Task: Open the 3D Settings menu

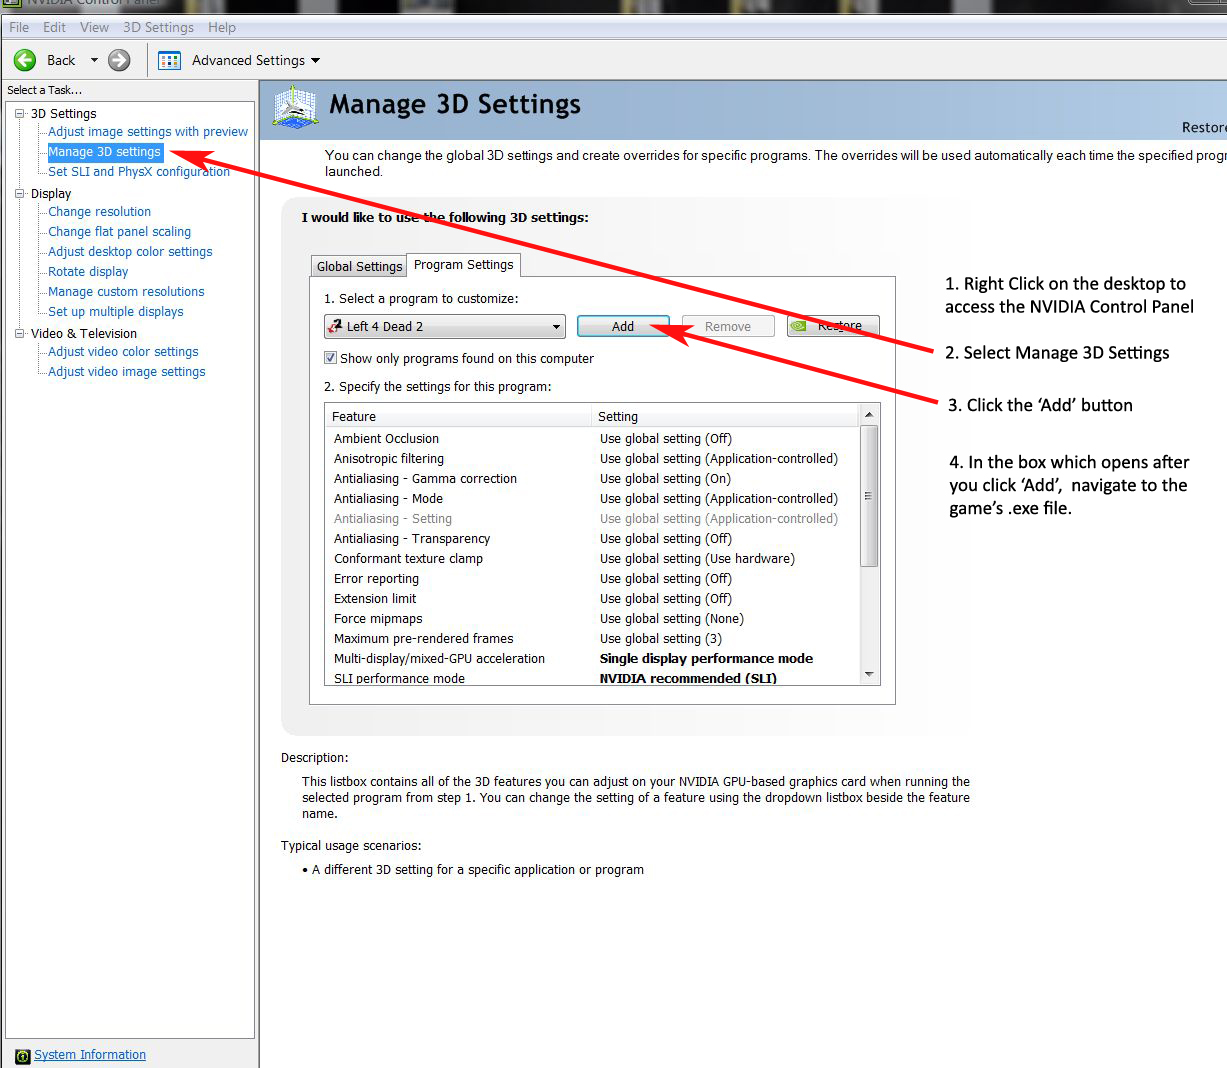Action: point(158,27)
